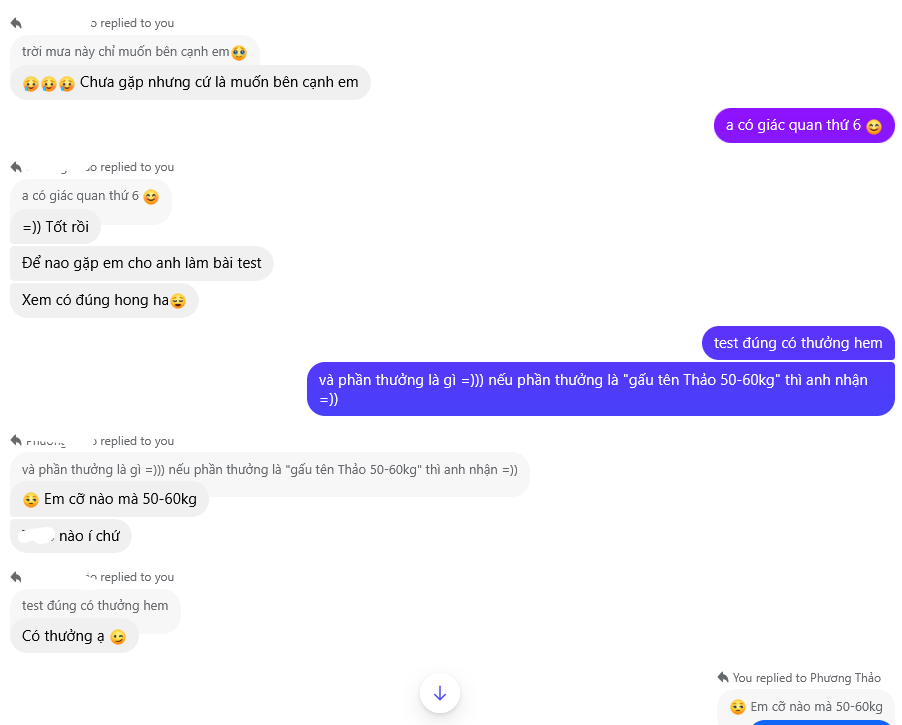
Task: Click the "Xem có đúng hong ha" message
Action: [x=104, y=300]
